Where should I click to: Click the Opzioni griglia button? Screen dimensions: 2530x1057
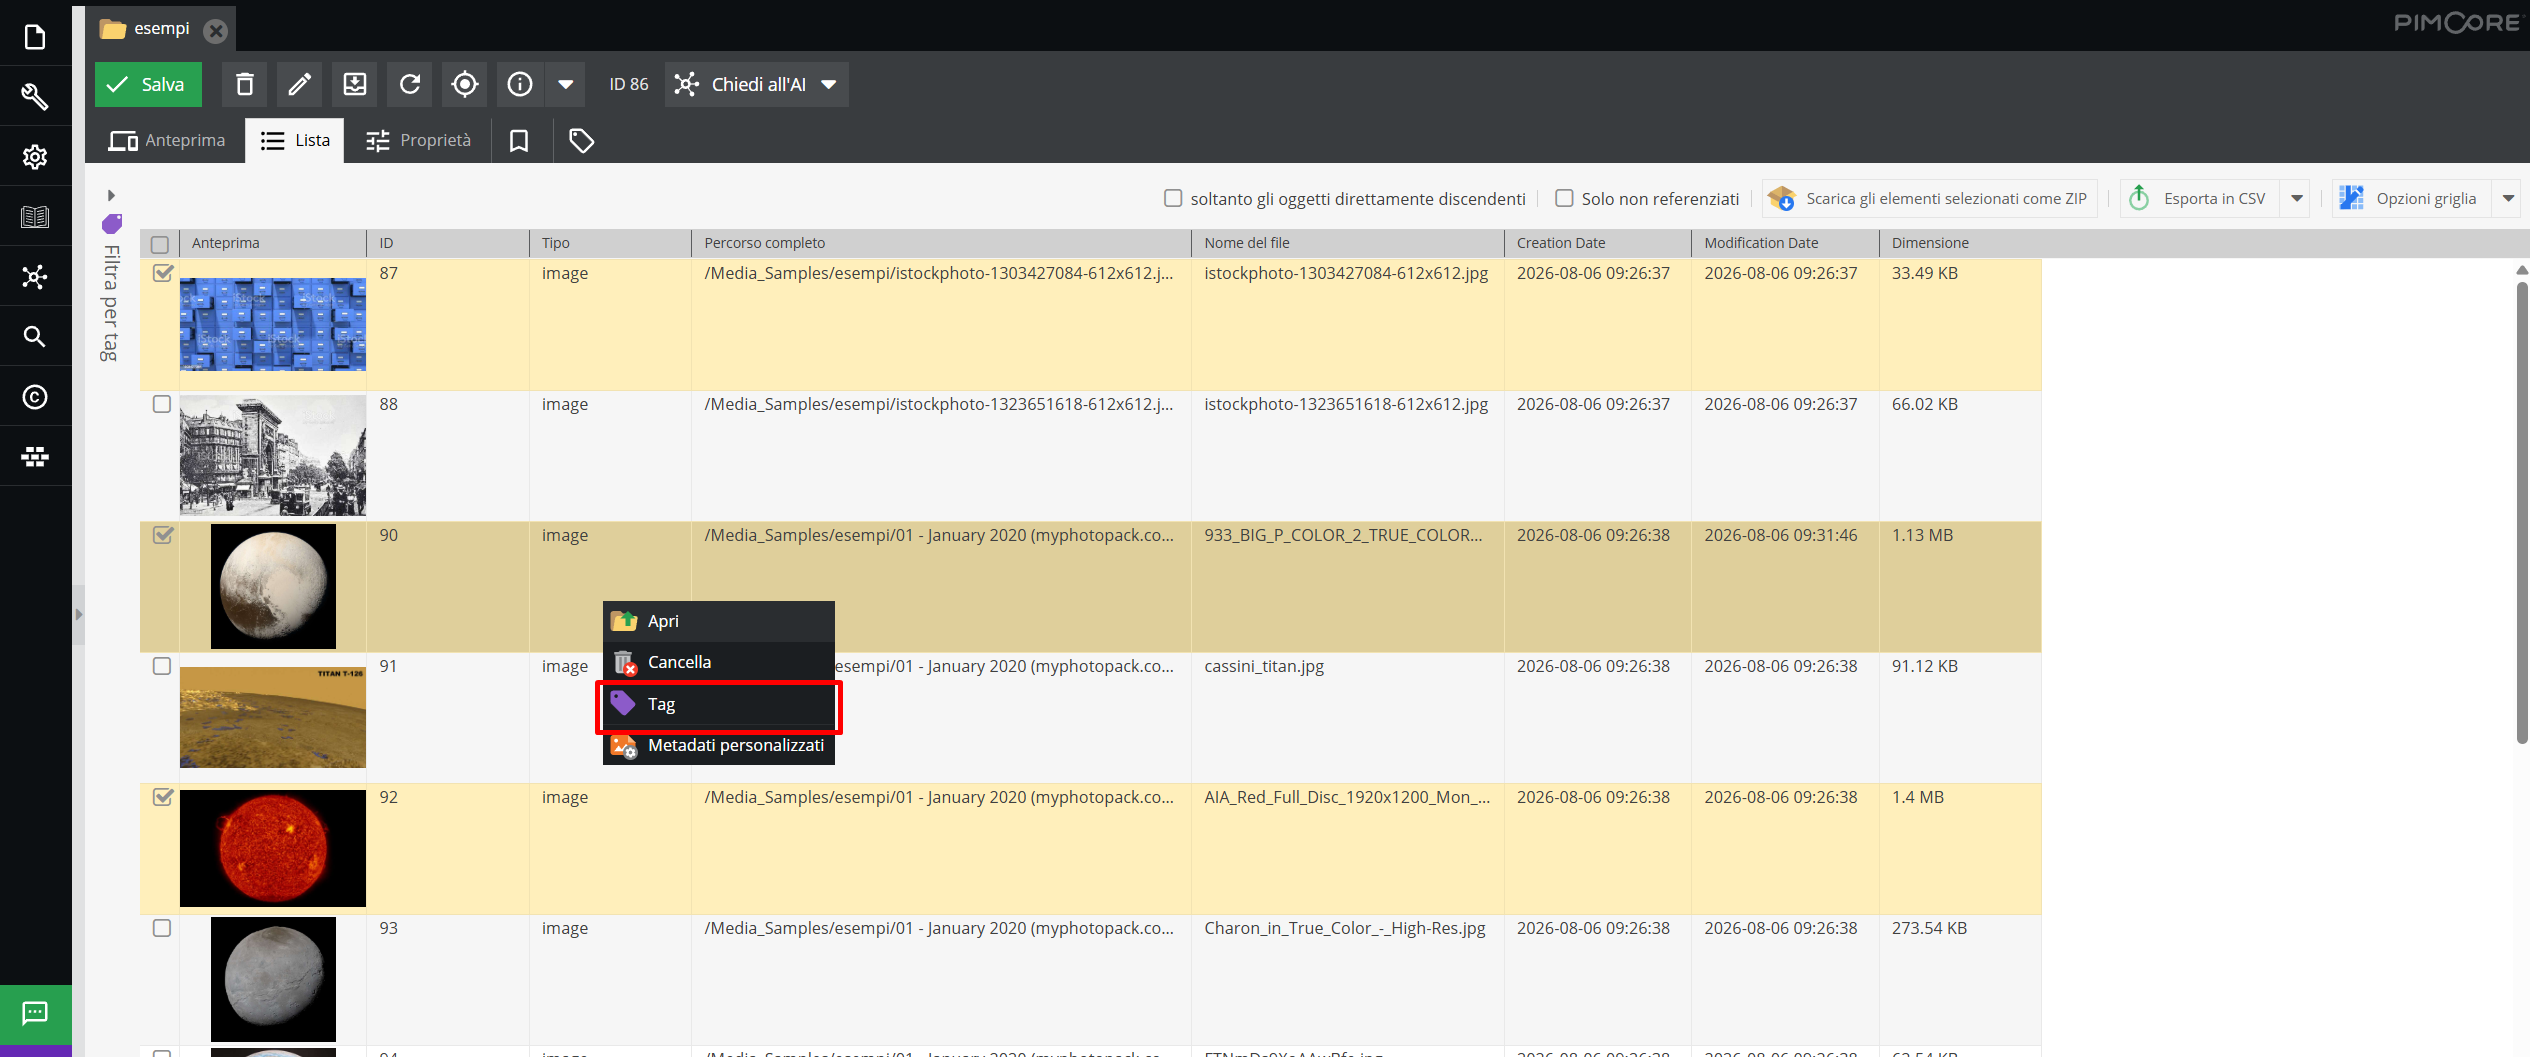(2411, 198)
